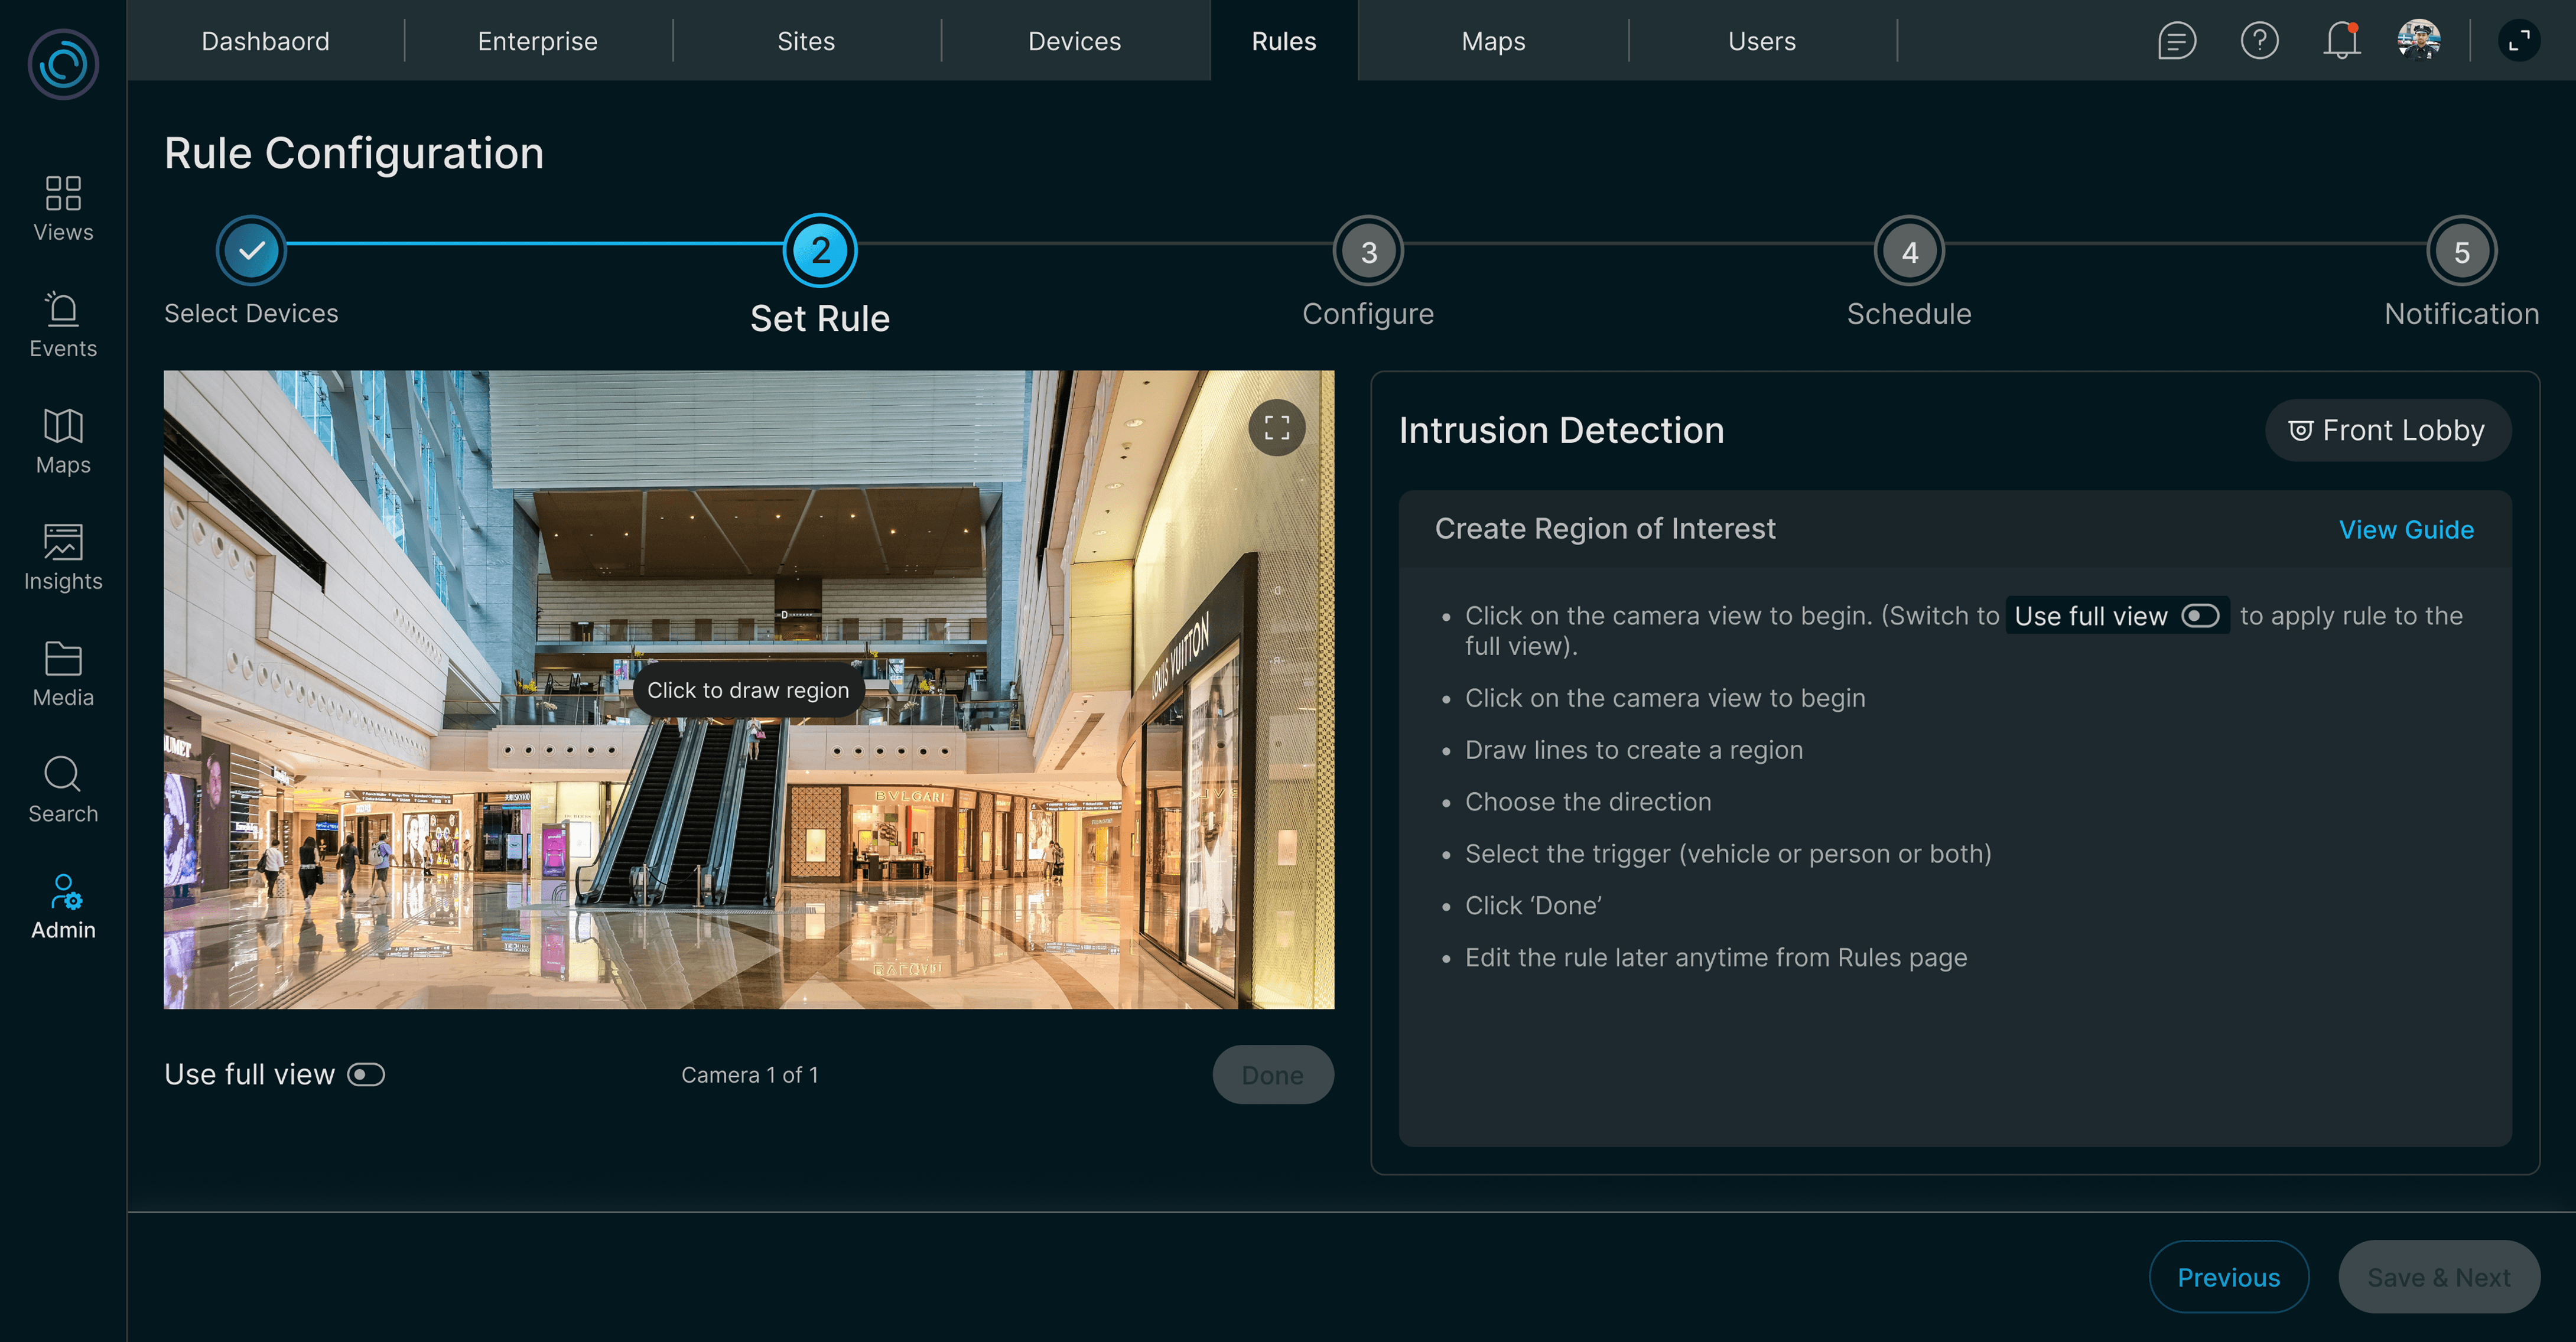Expand the camera view to fullscreen

(x=1276, y=428)
